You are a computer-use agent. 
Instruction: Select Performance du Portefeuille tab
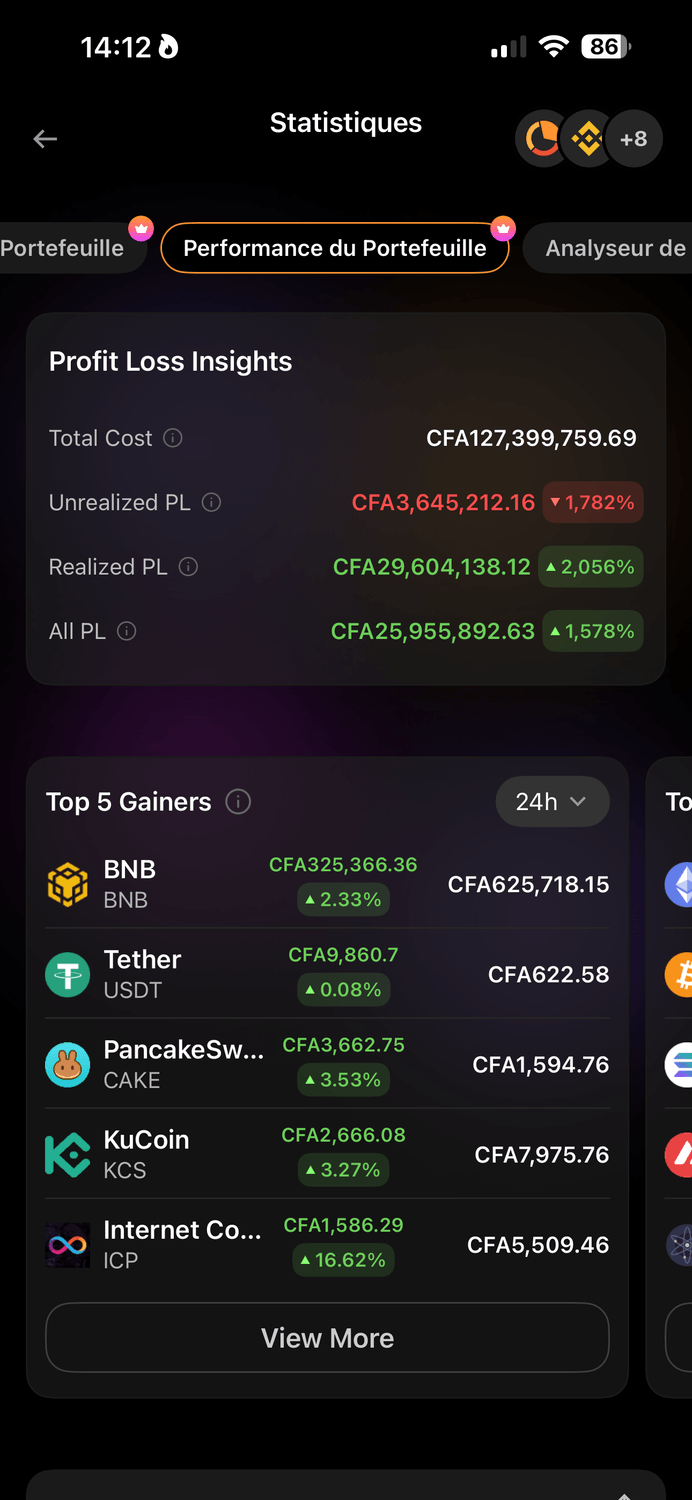[335, 248]
